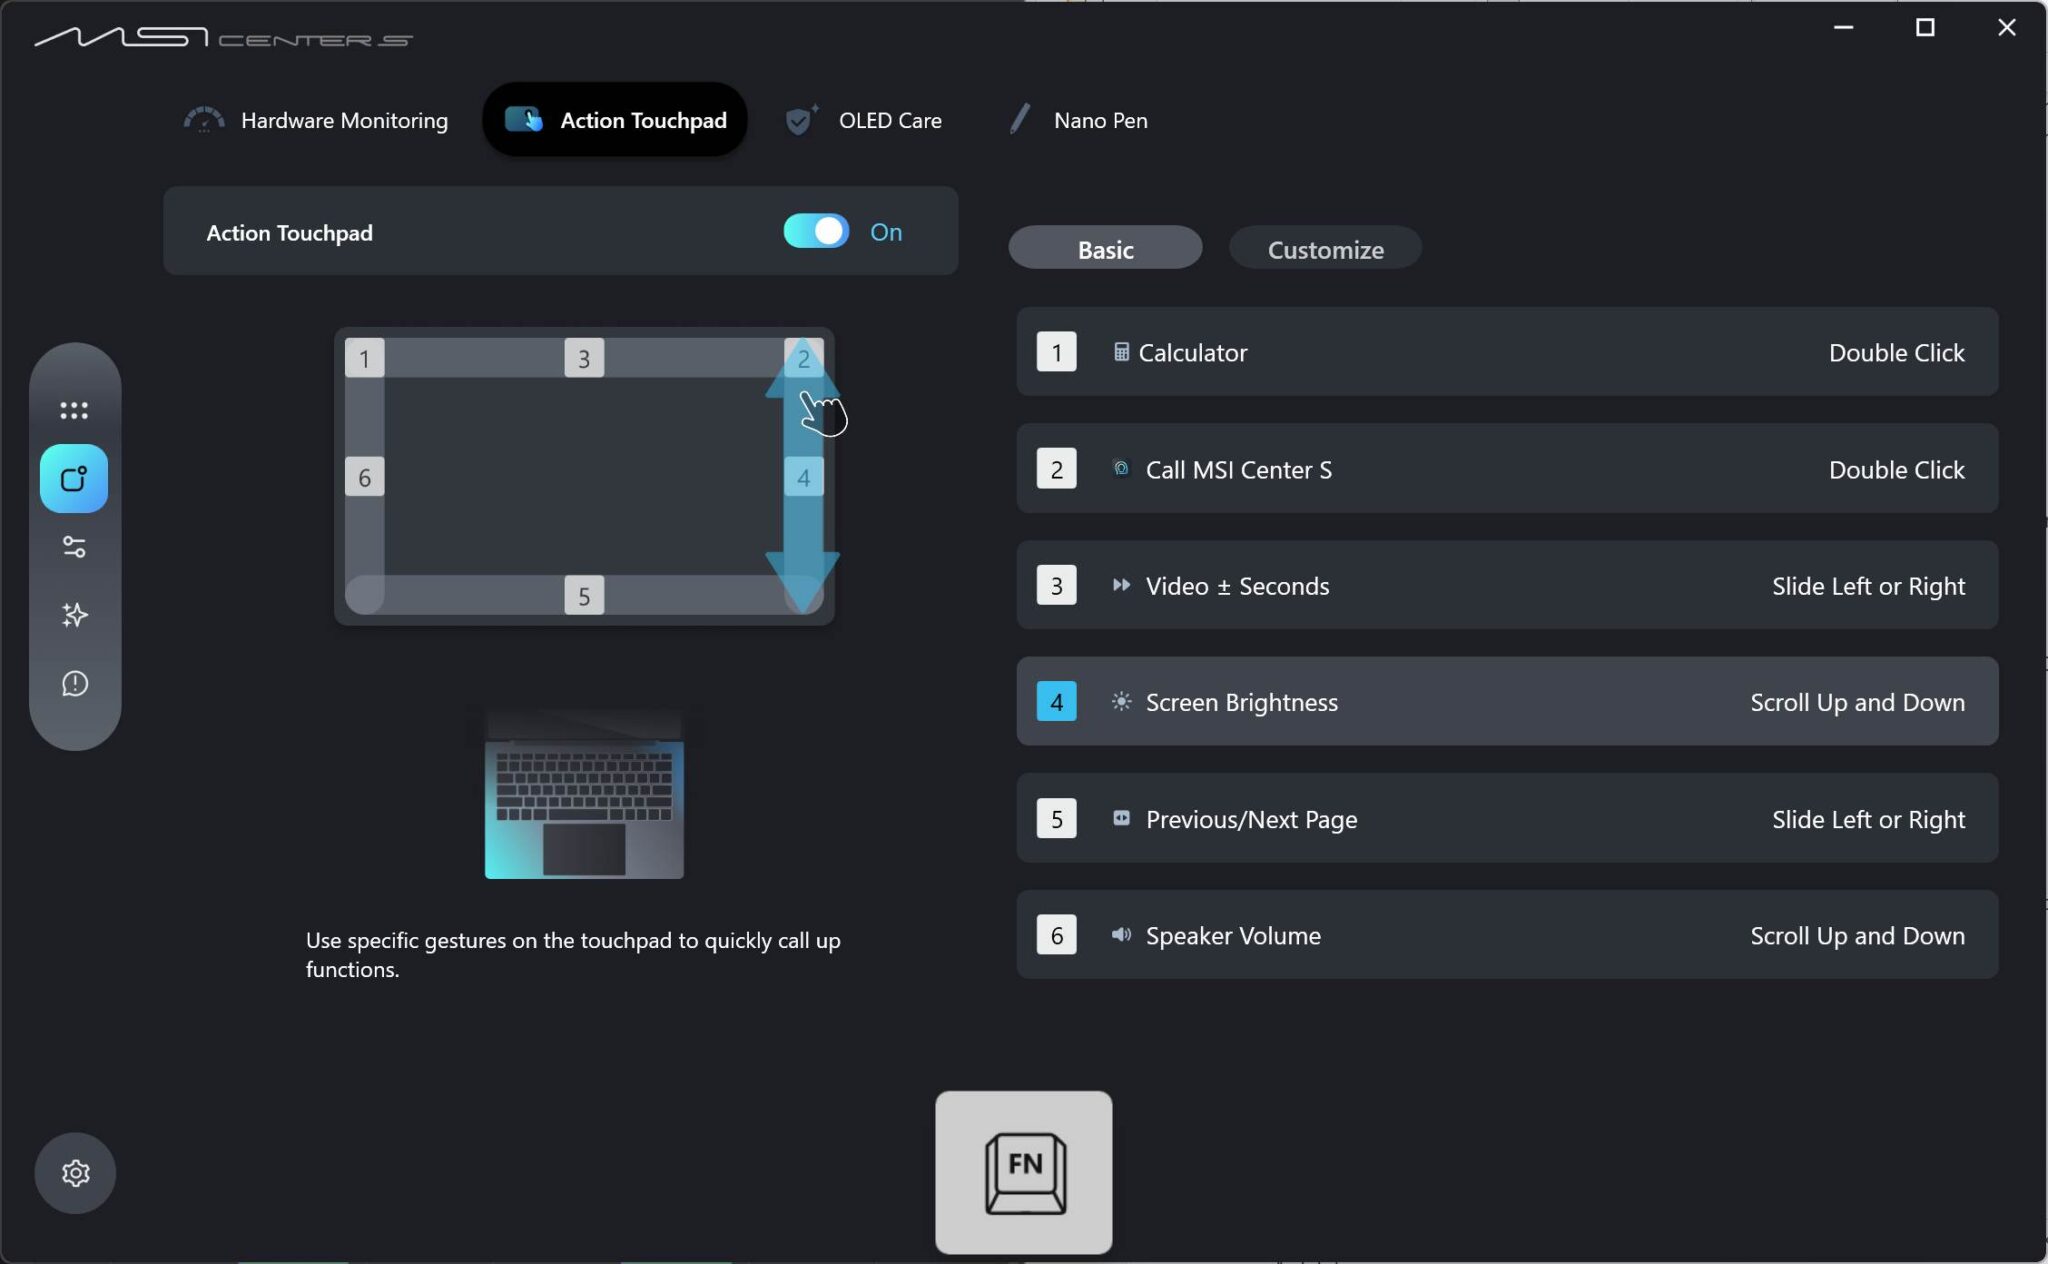2048x1264 pixels.
Task: Click the sparkle stars sidebar icon
Action: click(74, 615)
